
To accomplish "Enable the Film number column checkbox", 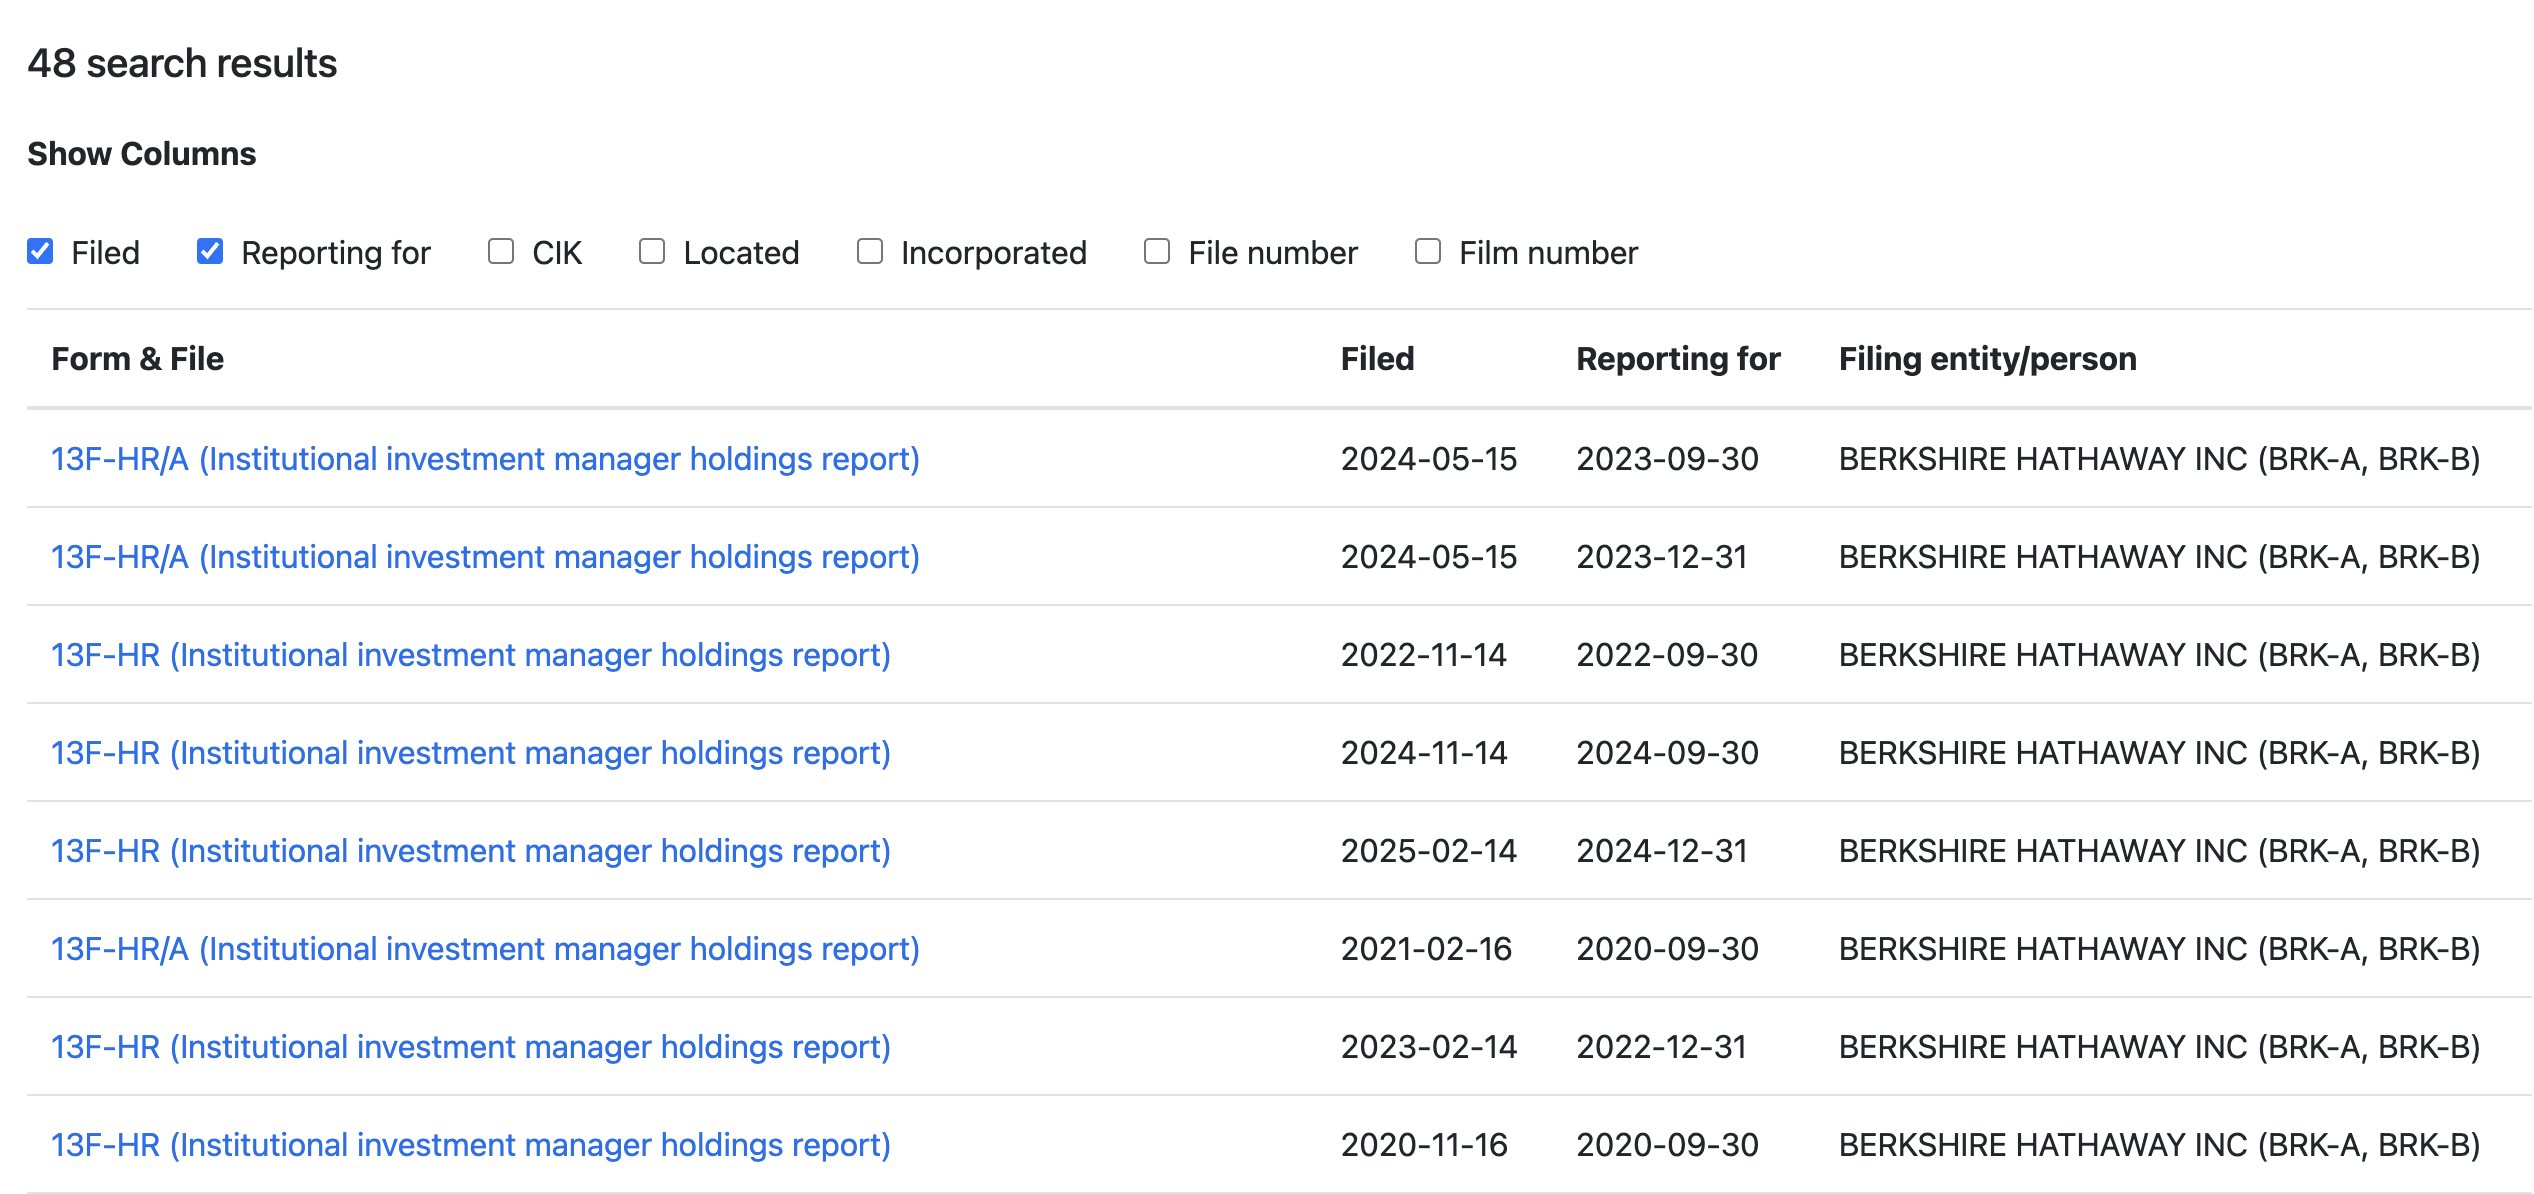I will click(1428, 251).
